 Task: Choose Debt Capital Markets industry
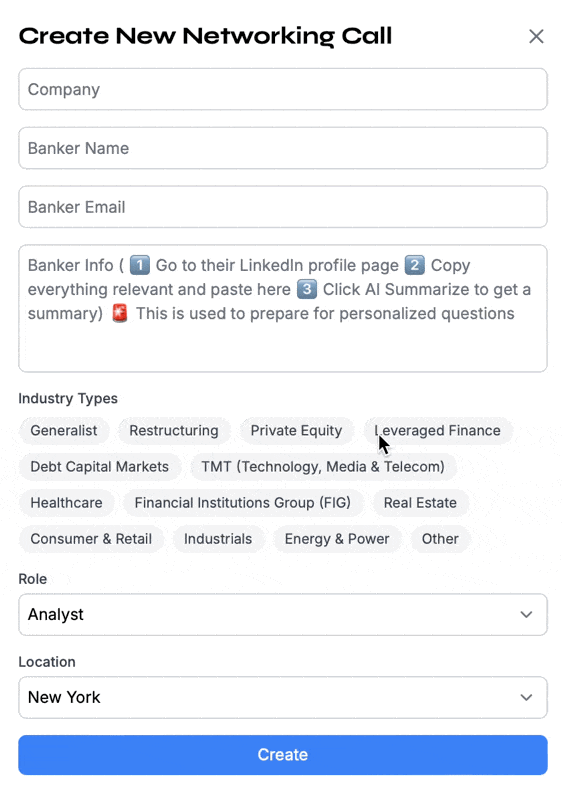point(99,467)
